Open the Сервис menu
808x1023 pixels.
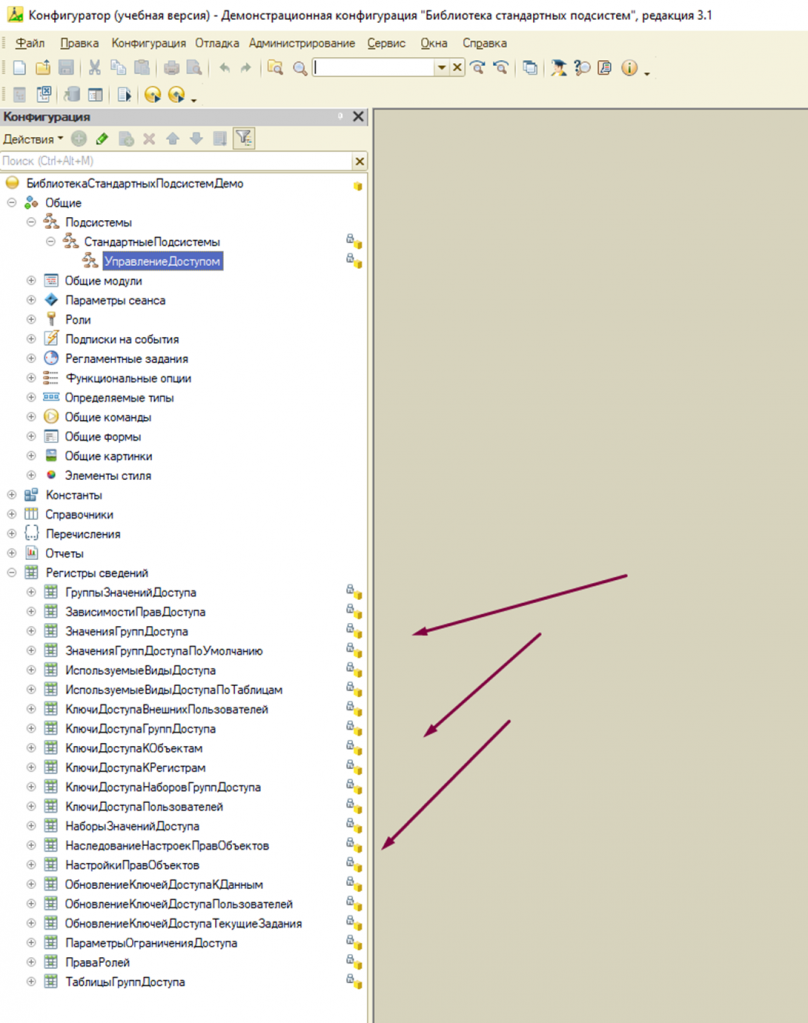pos(386,43)
